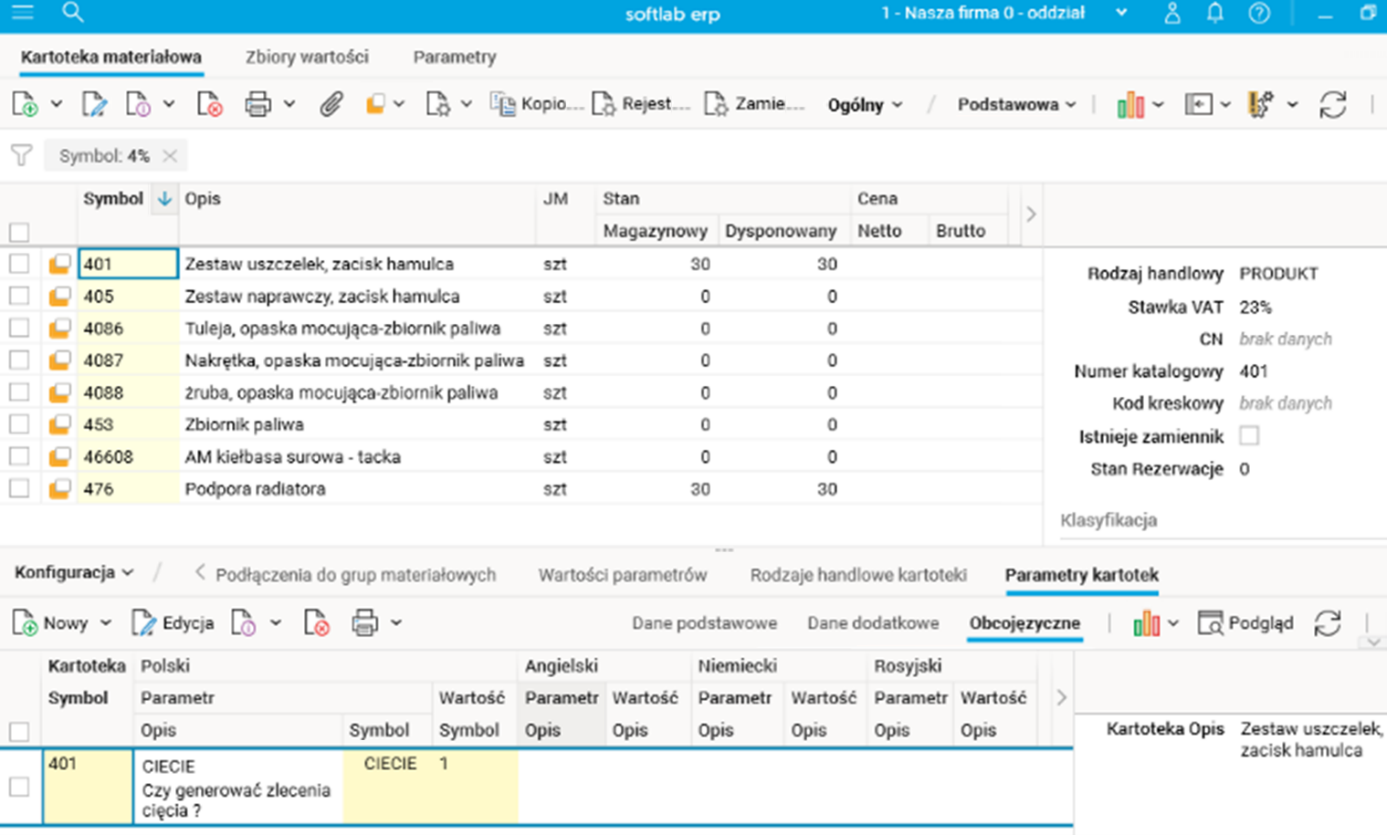
Task: Click the Podgląd button
Action: pos(1246,623)
